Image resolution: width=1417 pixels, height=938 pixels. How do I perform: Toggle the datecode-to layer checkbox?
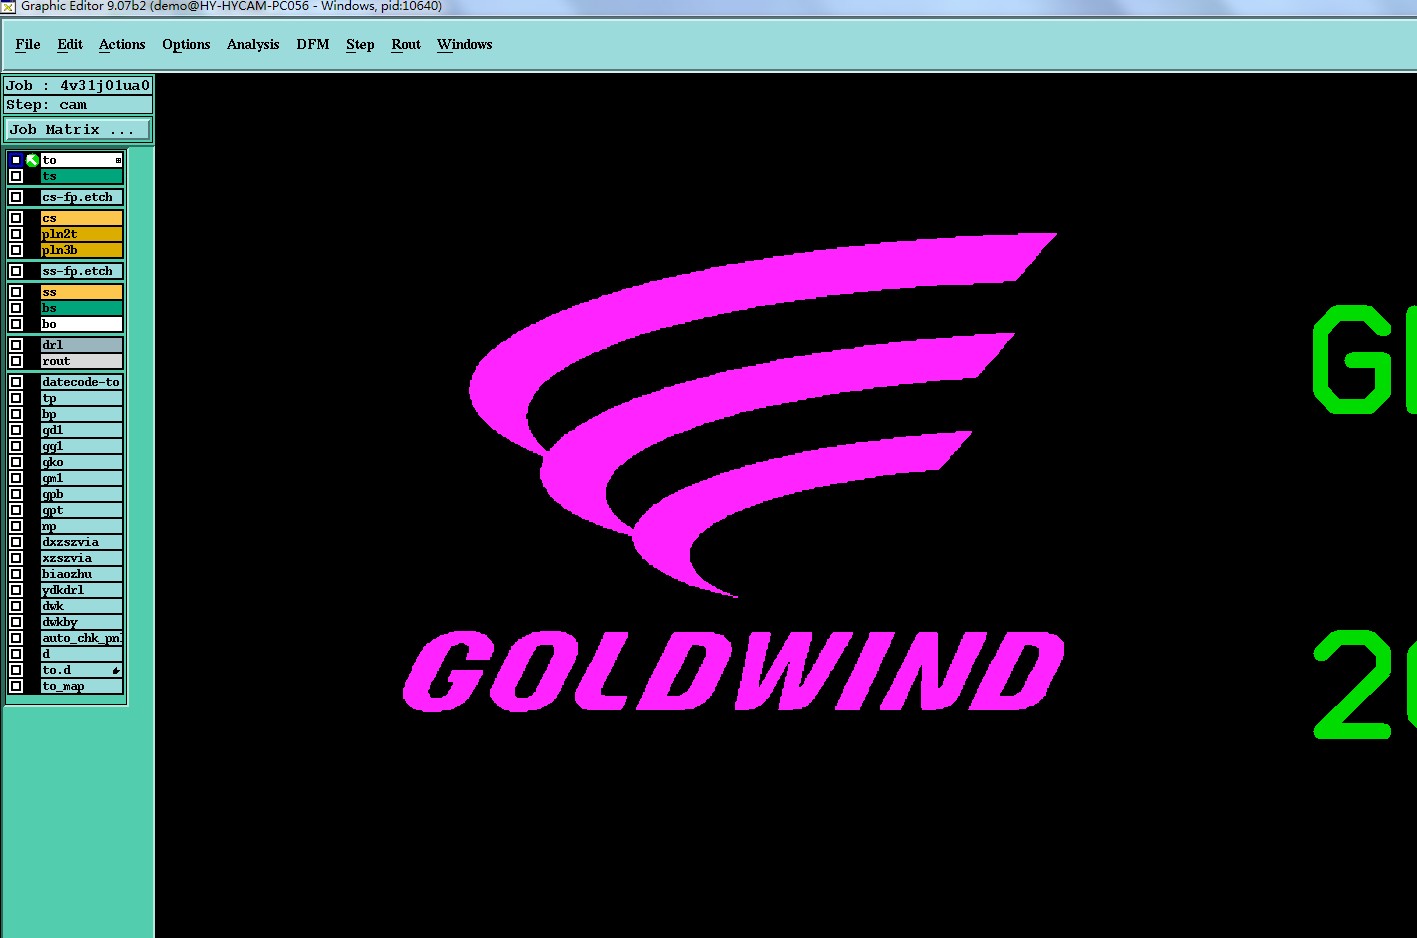pos(16,382)
